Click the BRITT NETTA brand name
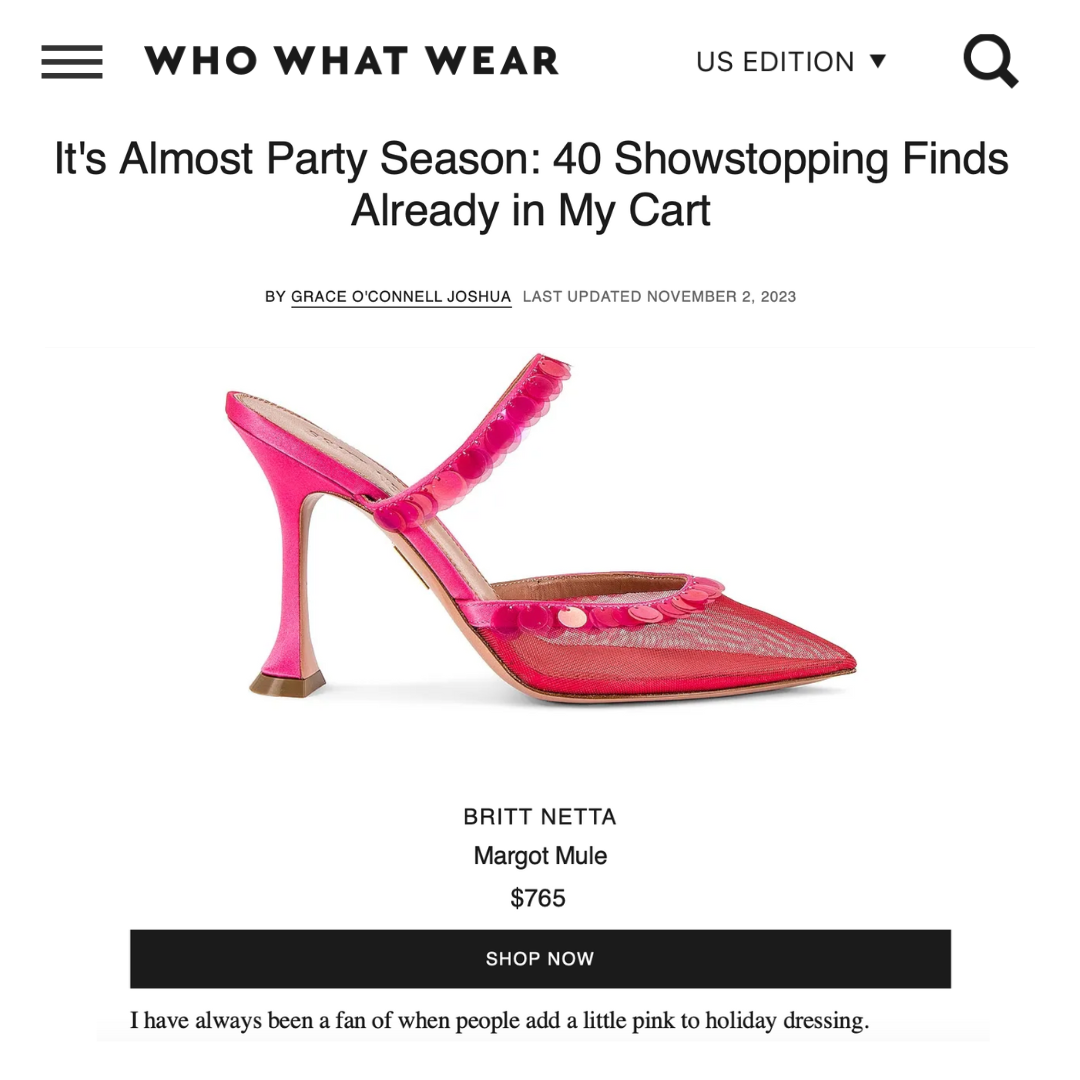 point(540,817)
